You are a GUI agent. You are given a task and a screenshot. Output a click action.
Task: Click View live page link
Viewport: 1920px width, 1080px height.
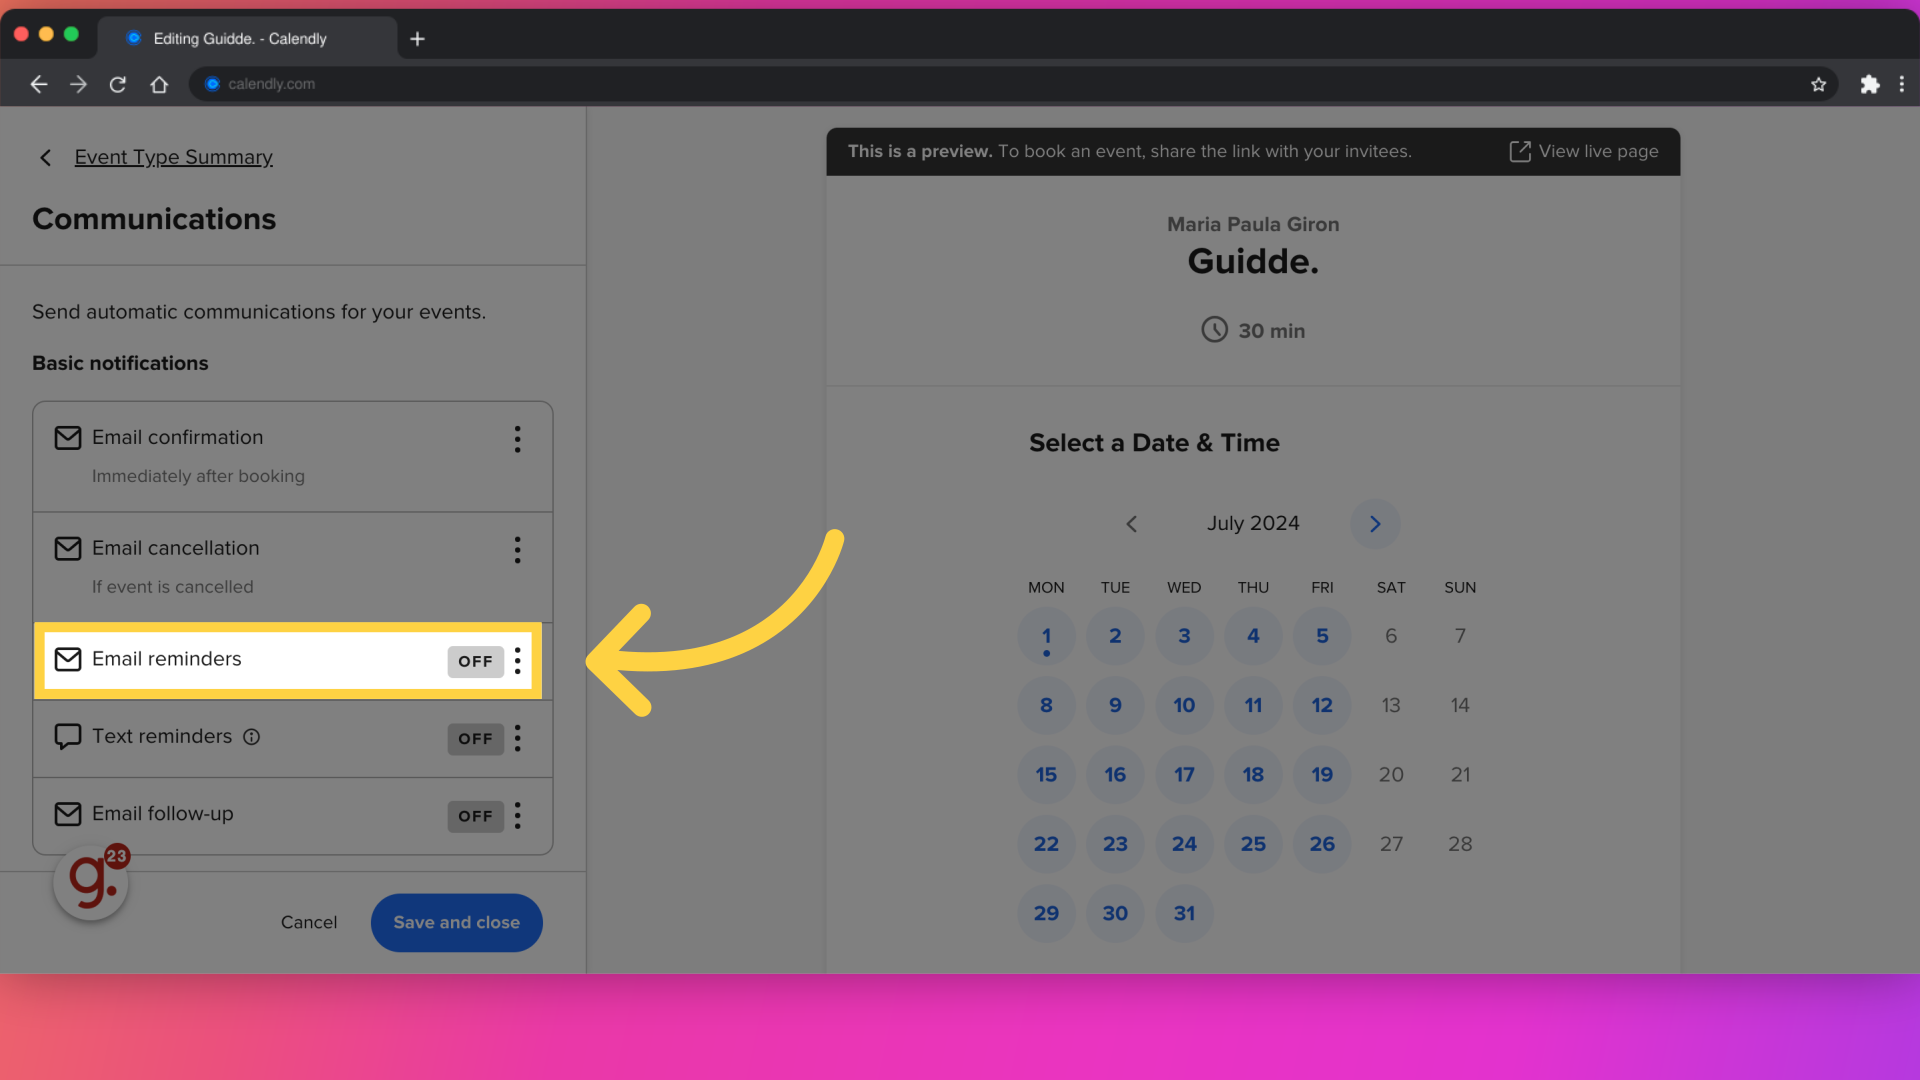(1581, 150)
